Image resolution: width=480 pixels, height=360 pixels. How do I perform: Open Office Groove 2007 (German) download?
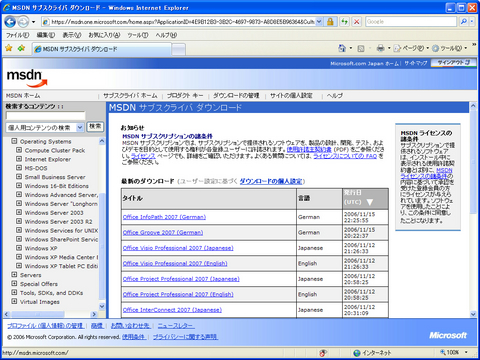(163, 232)
